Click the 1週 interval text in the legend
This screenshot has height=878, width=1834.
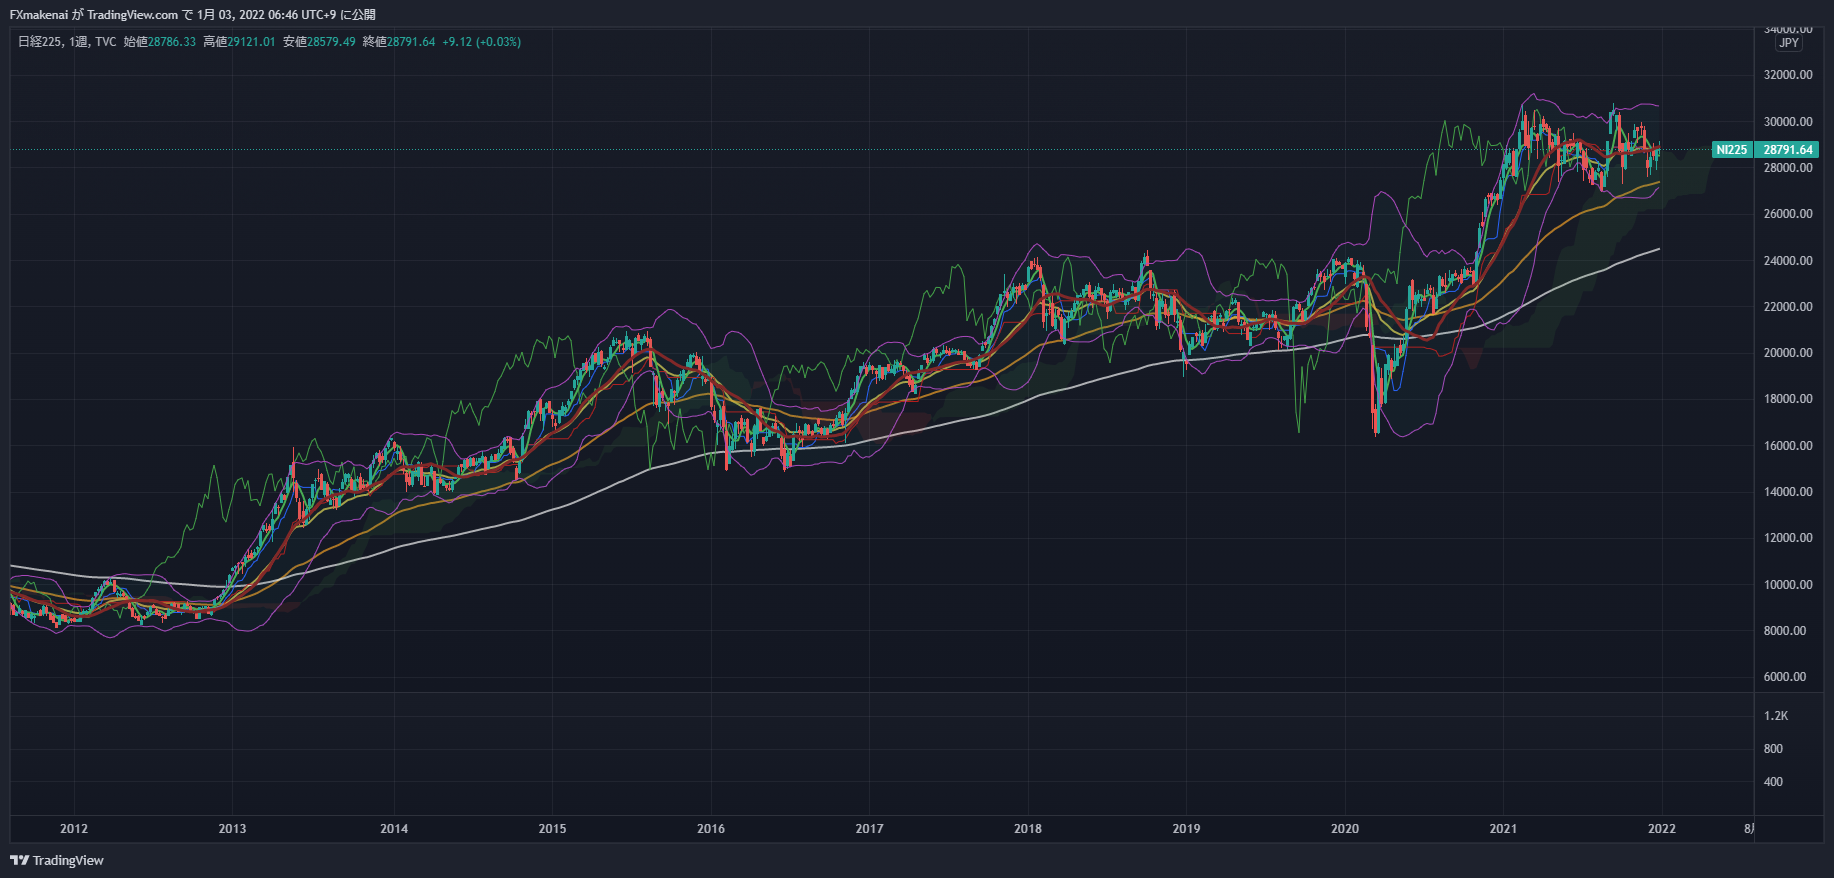79,42
